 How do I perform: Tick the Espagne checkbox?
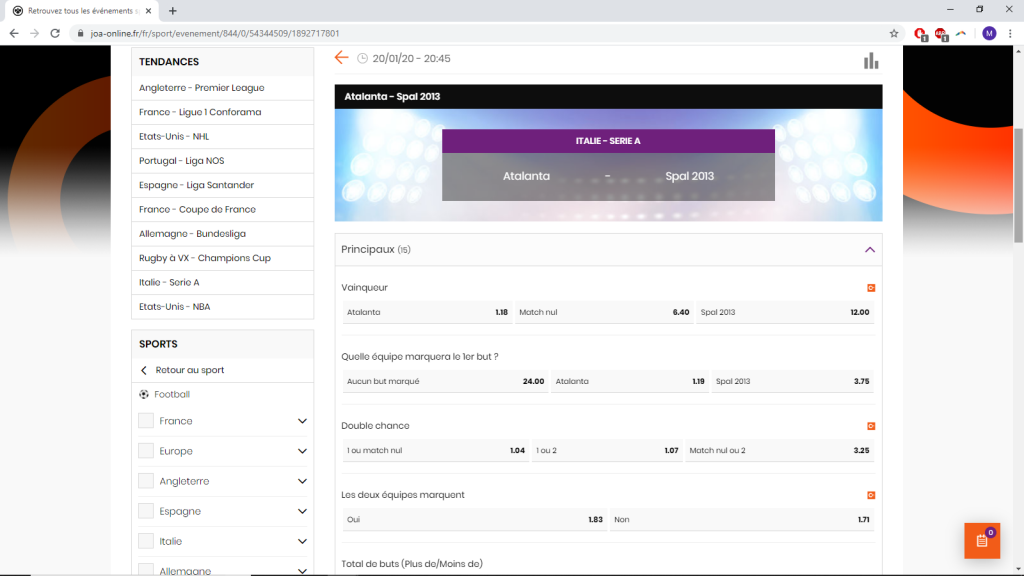coord(146,511)
